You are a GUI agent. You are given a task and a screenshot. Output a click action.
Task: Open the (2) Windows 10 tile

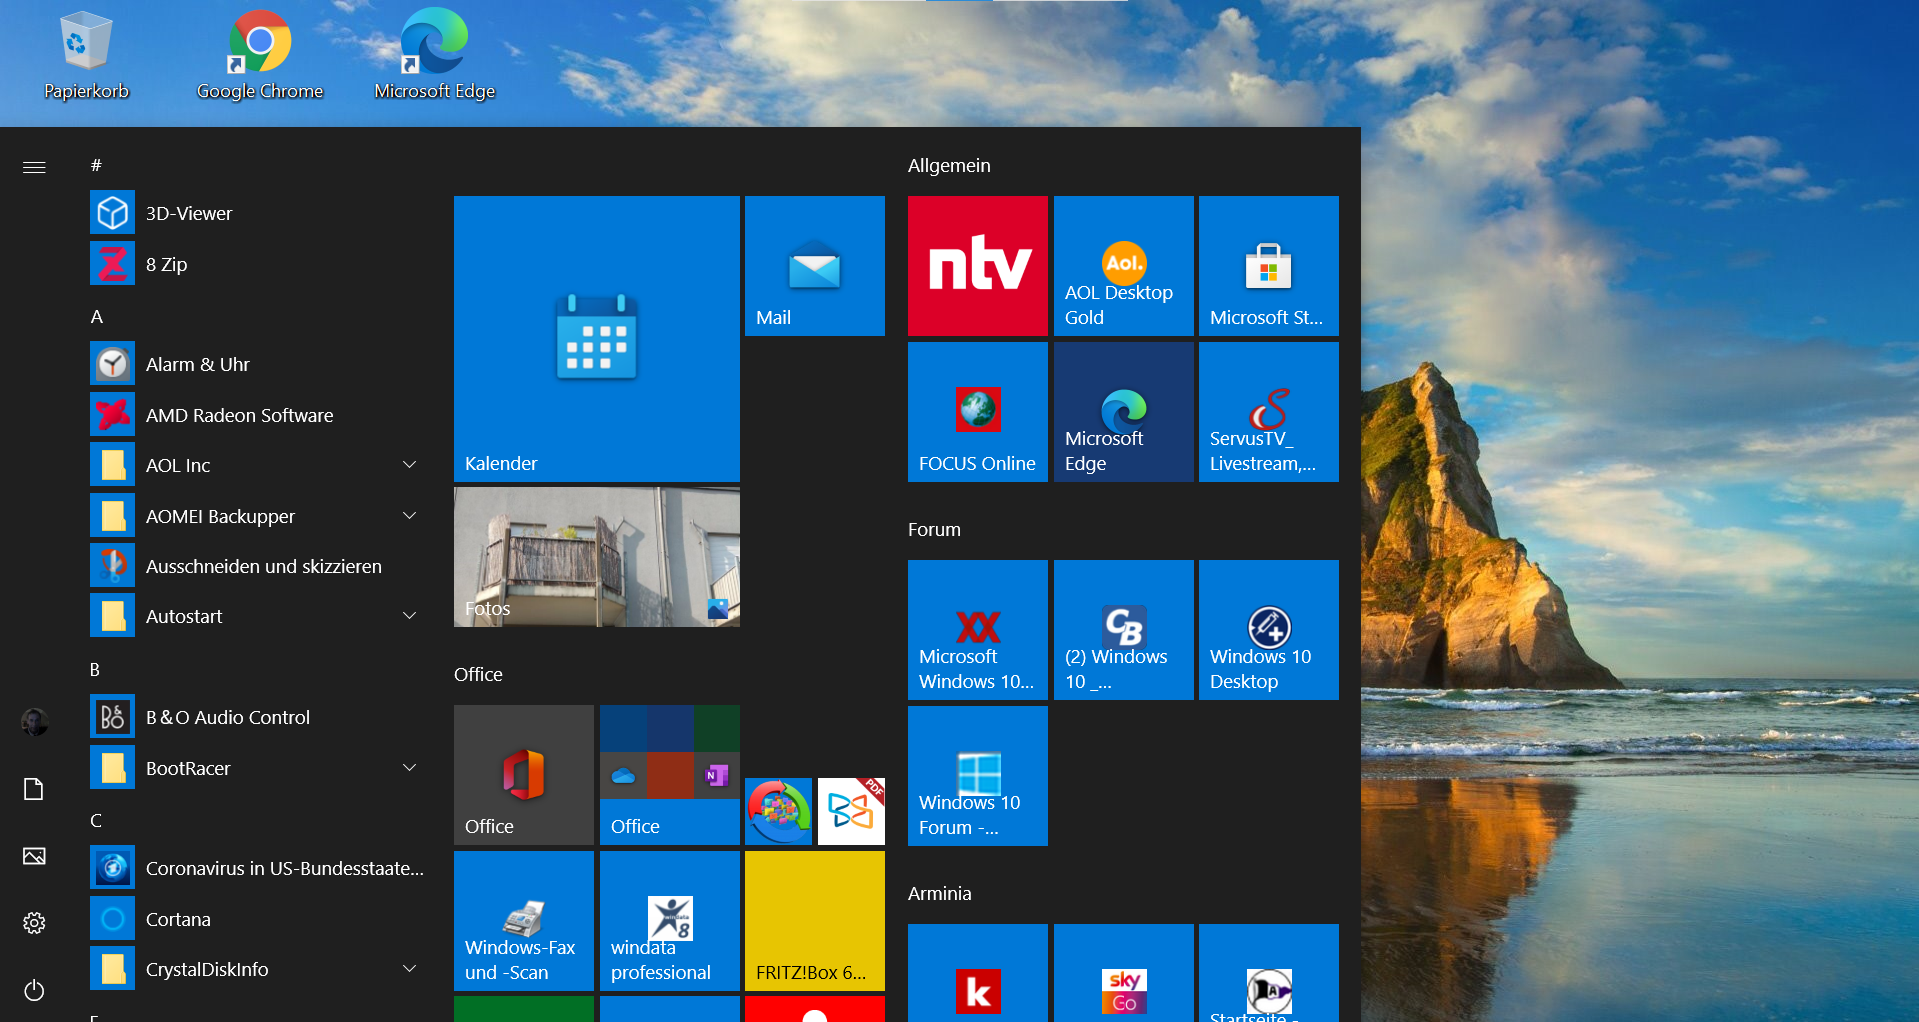pos(1124,630)
